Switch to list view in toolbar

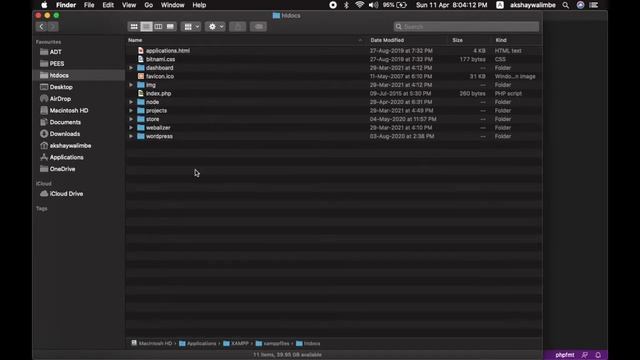146,27
